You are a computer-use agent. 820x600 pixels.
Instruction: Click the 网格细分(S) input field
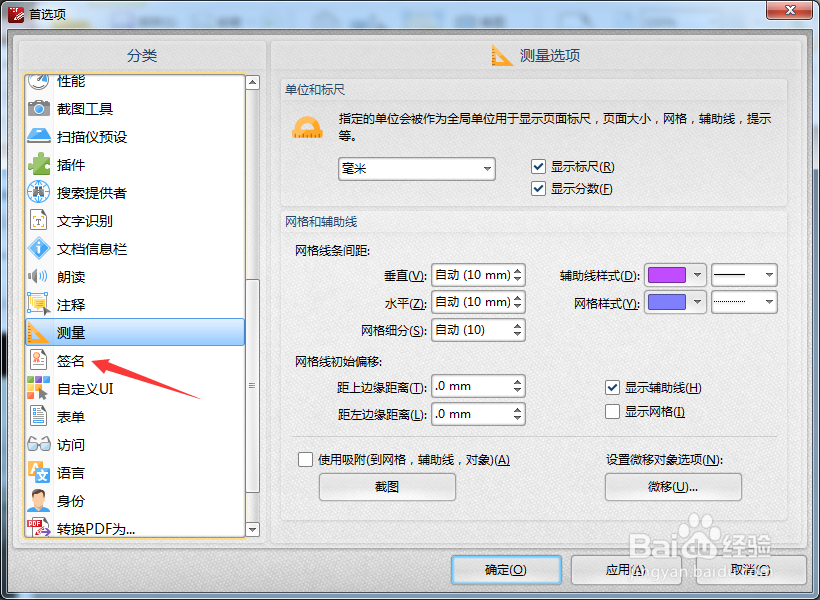coord(478,330)
